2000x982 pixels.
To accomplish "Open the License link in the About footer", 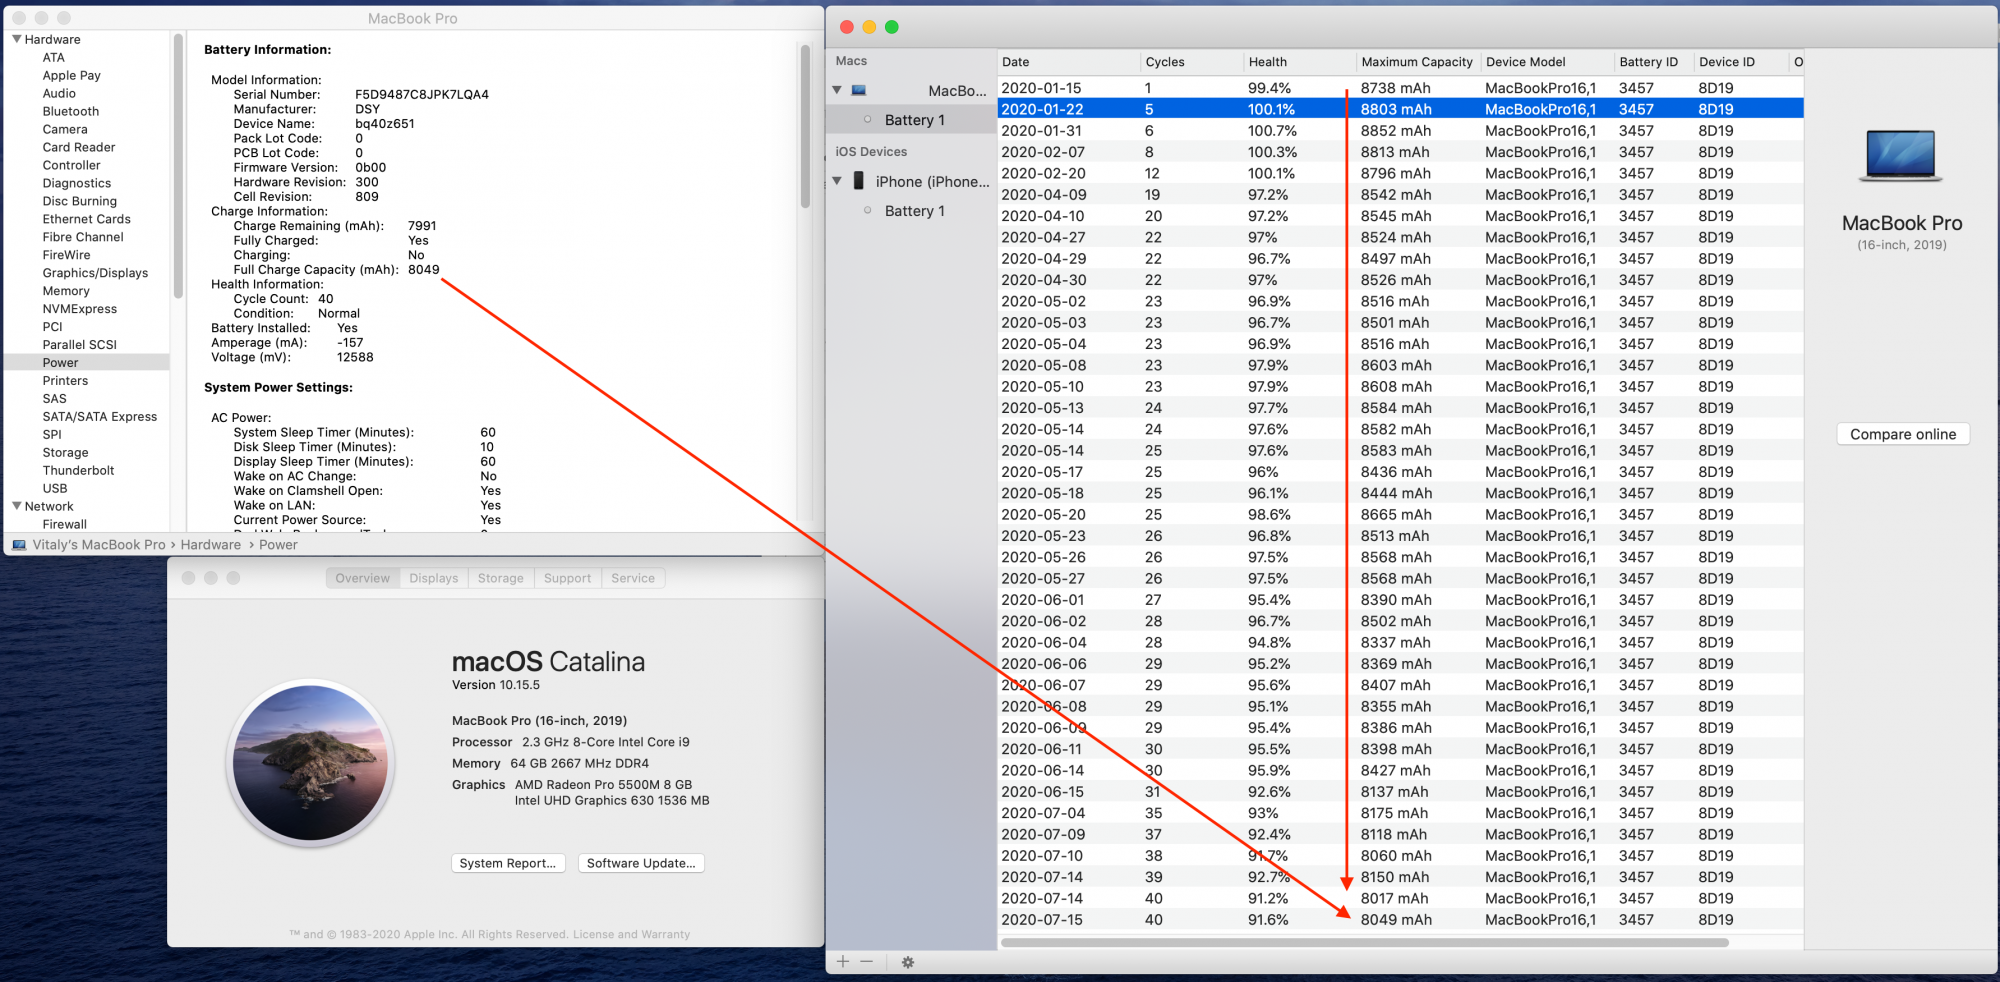I will [594, 934].
